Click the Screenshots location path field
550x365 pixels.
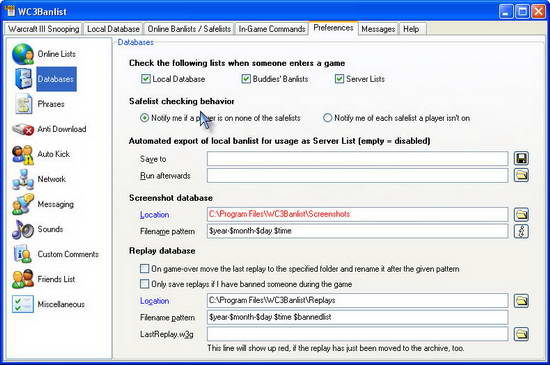[357, 214]
